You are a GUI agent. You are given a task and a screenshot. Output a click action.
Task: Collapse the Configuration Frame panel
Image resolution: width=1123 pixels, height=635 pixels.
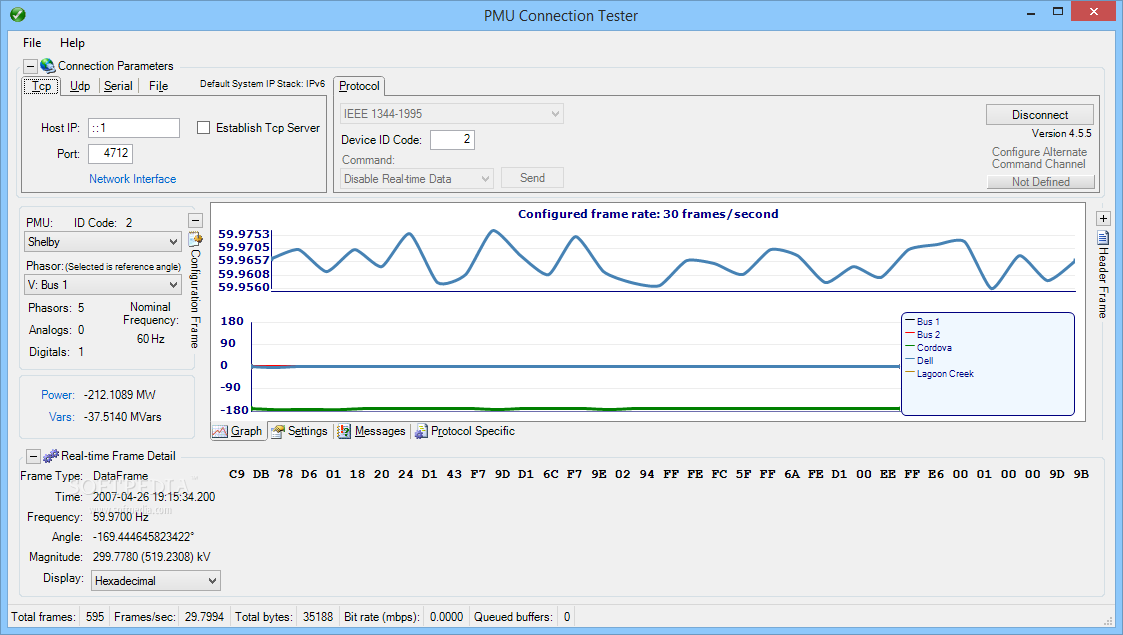tap(195, 220)
